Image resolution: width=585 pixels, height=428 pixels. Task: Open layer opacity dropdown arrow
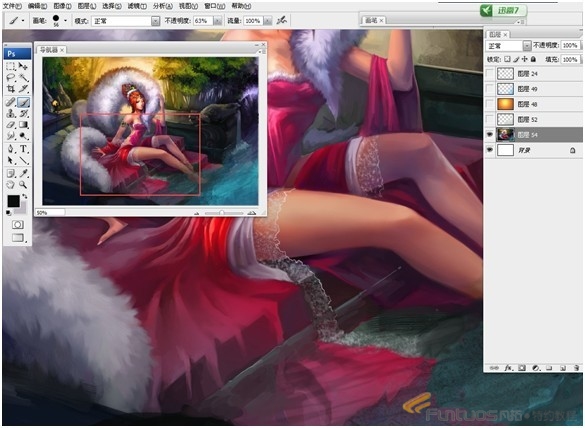582,46
